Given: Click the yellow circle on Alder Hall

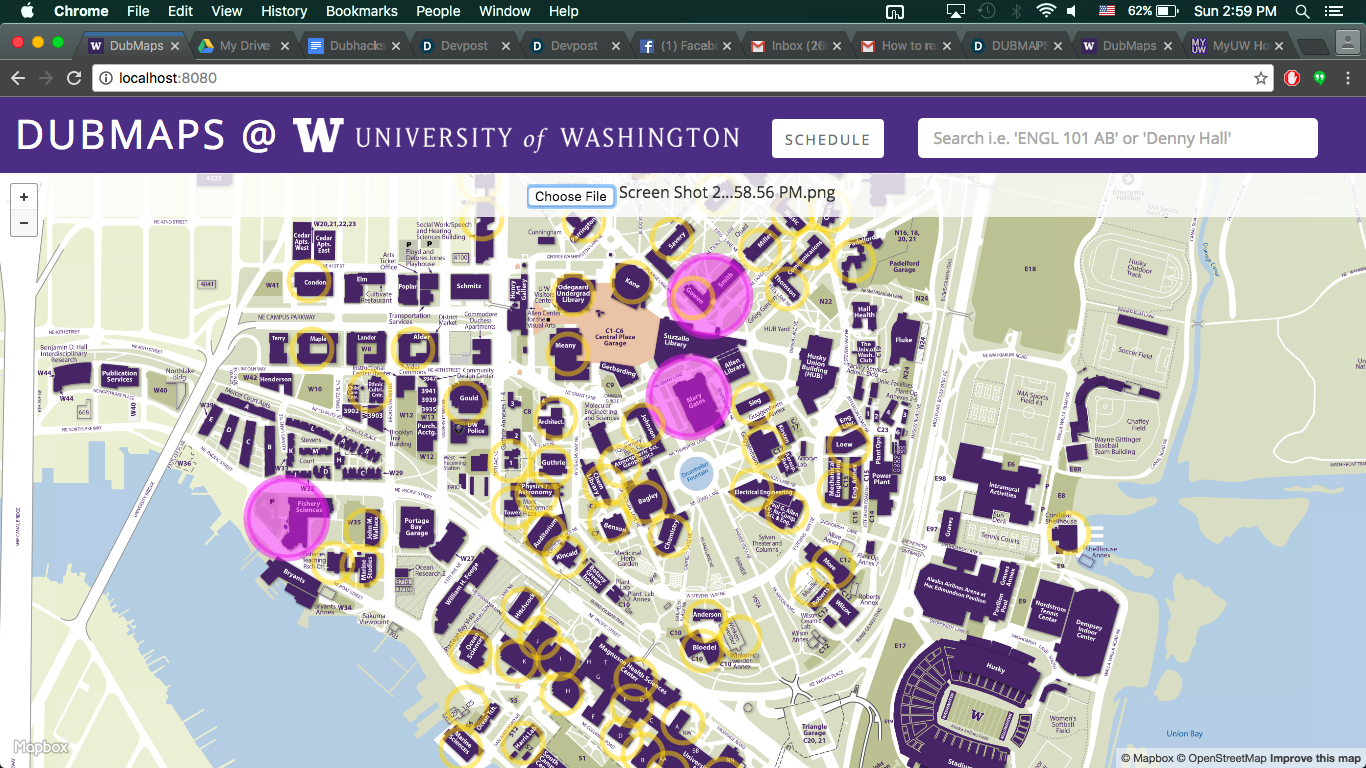Looking at the screenshot, I should tap(416, 348).
